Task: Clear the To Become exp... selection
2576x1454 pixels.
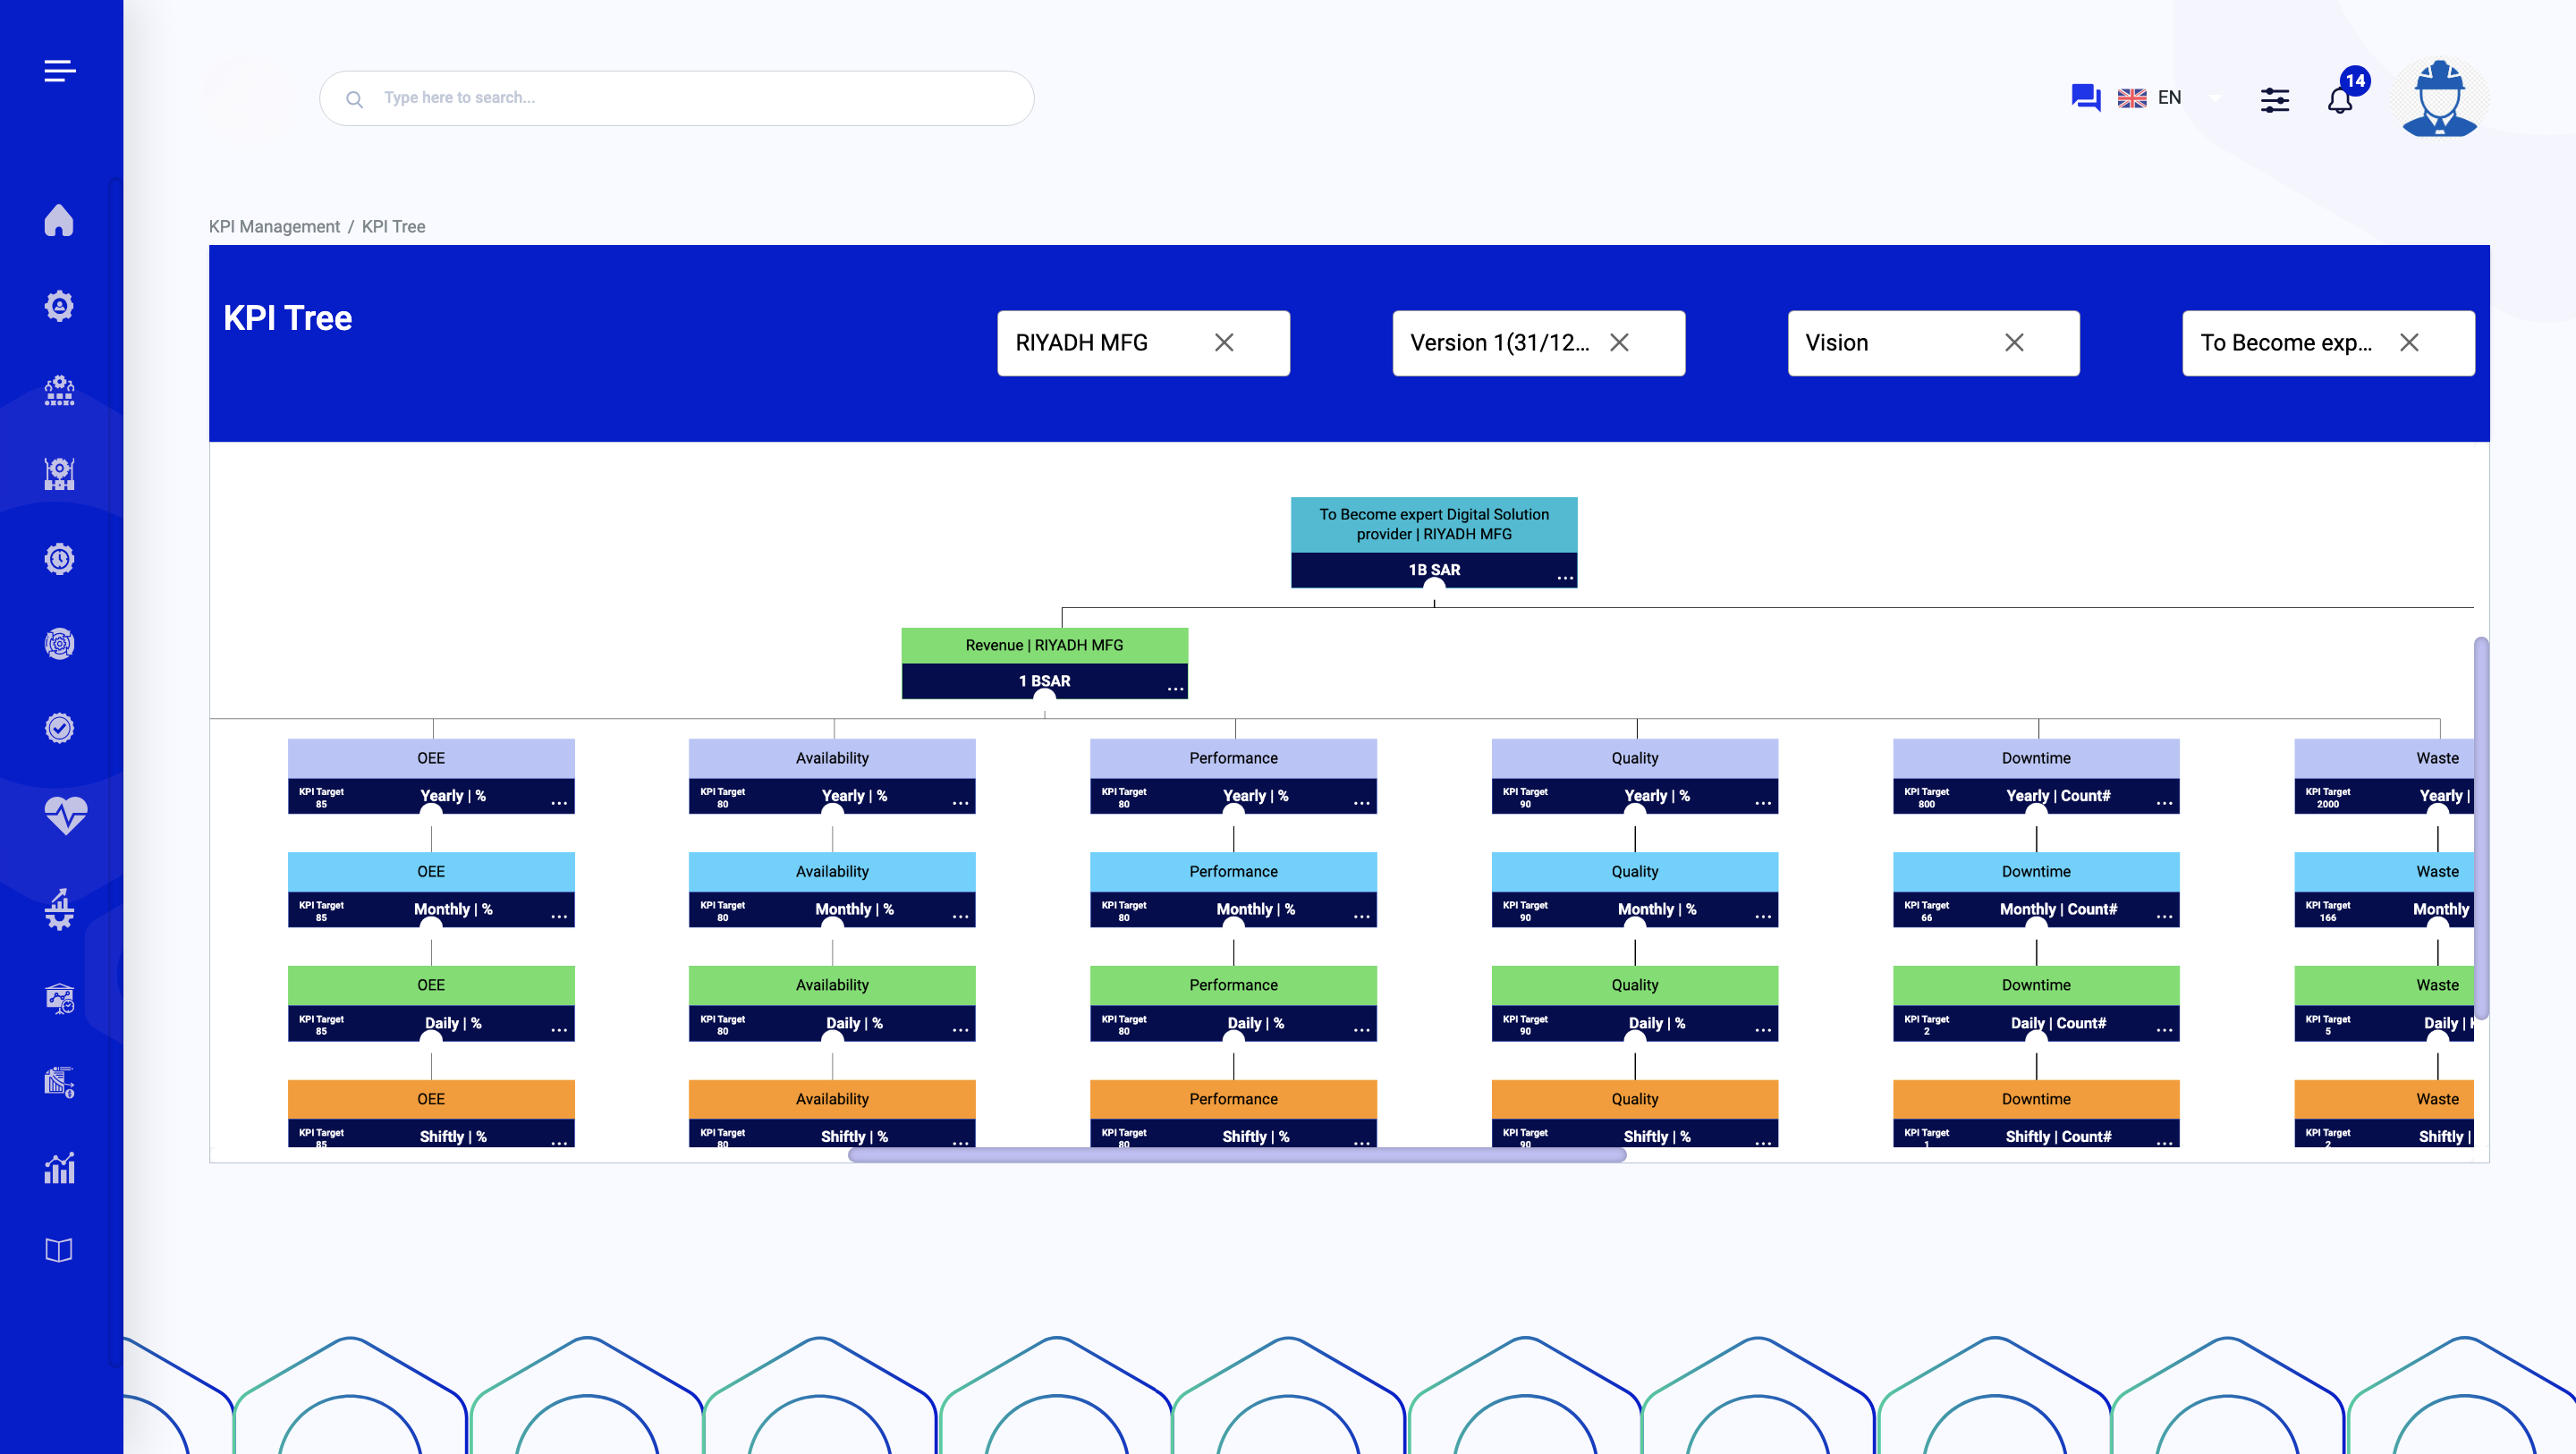Action: click(x=2409, y=343)
